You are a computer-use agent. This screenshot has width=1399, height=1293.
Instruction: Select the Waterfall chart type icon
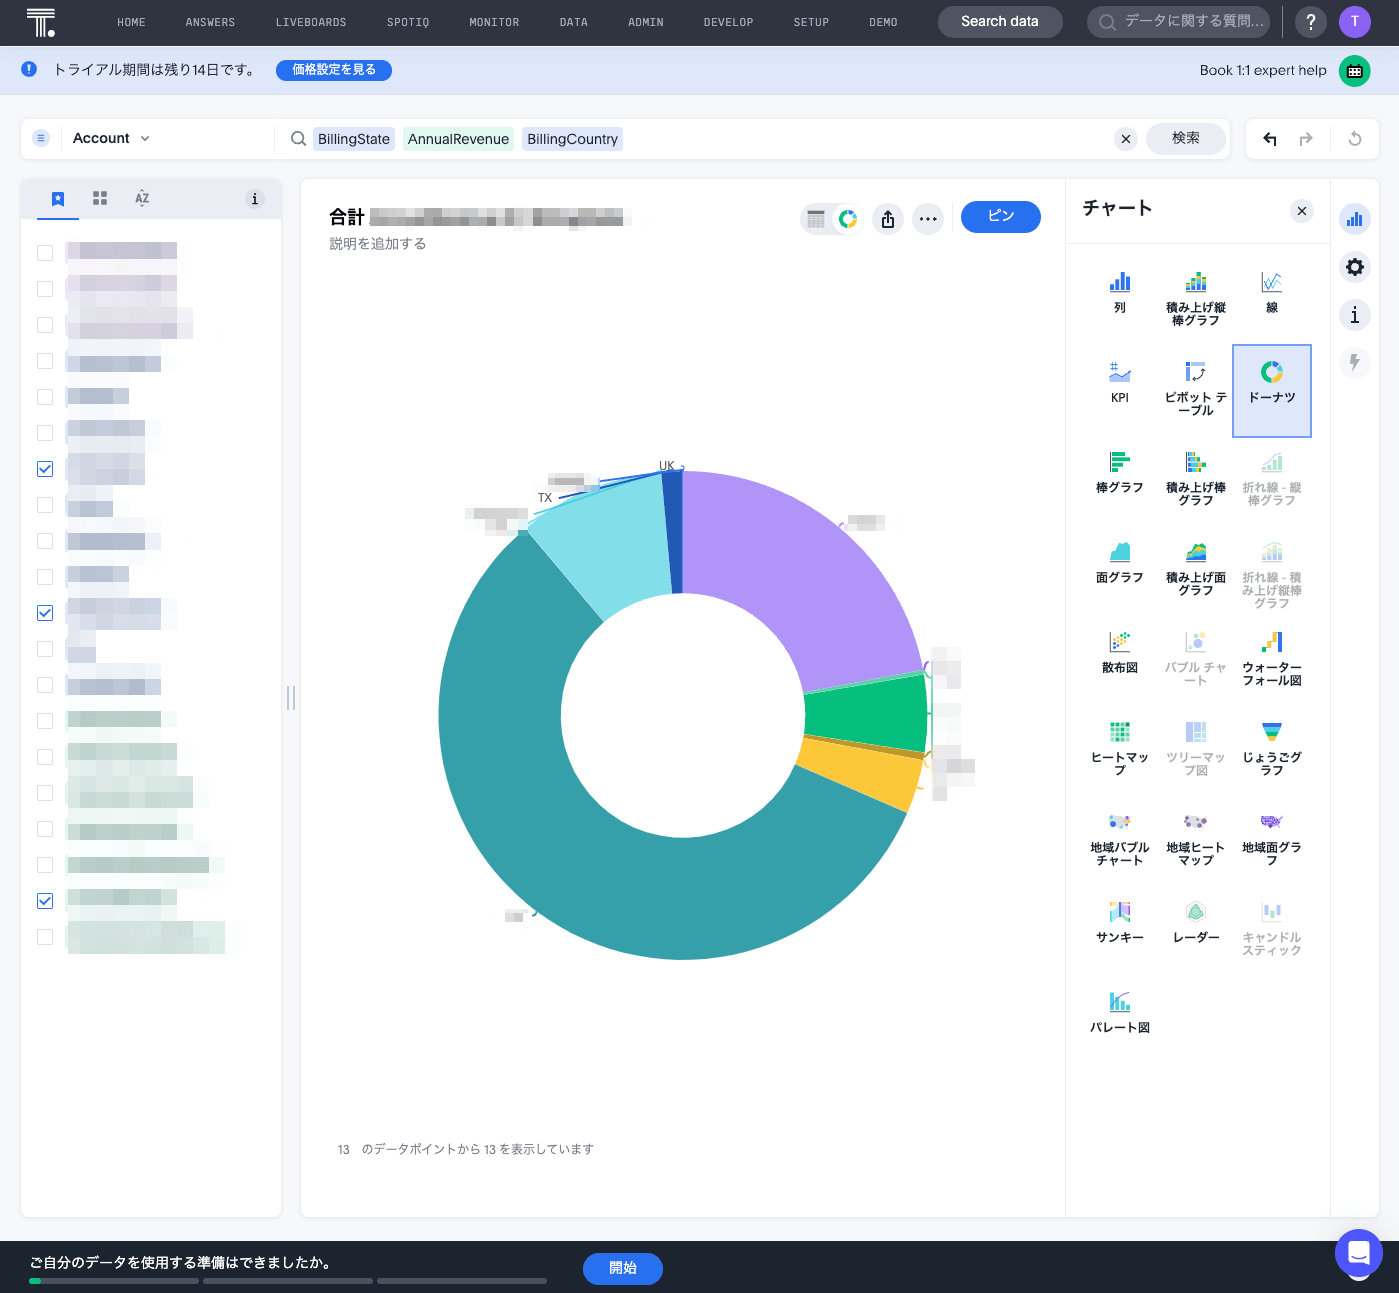tap(1271, 642)
